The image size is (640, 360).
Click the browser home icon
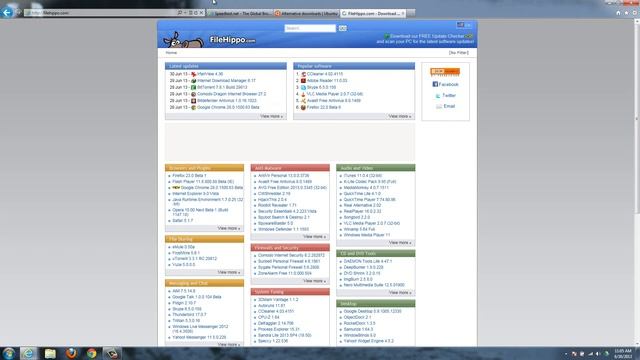pos(618,13)
